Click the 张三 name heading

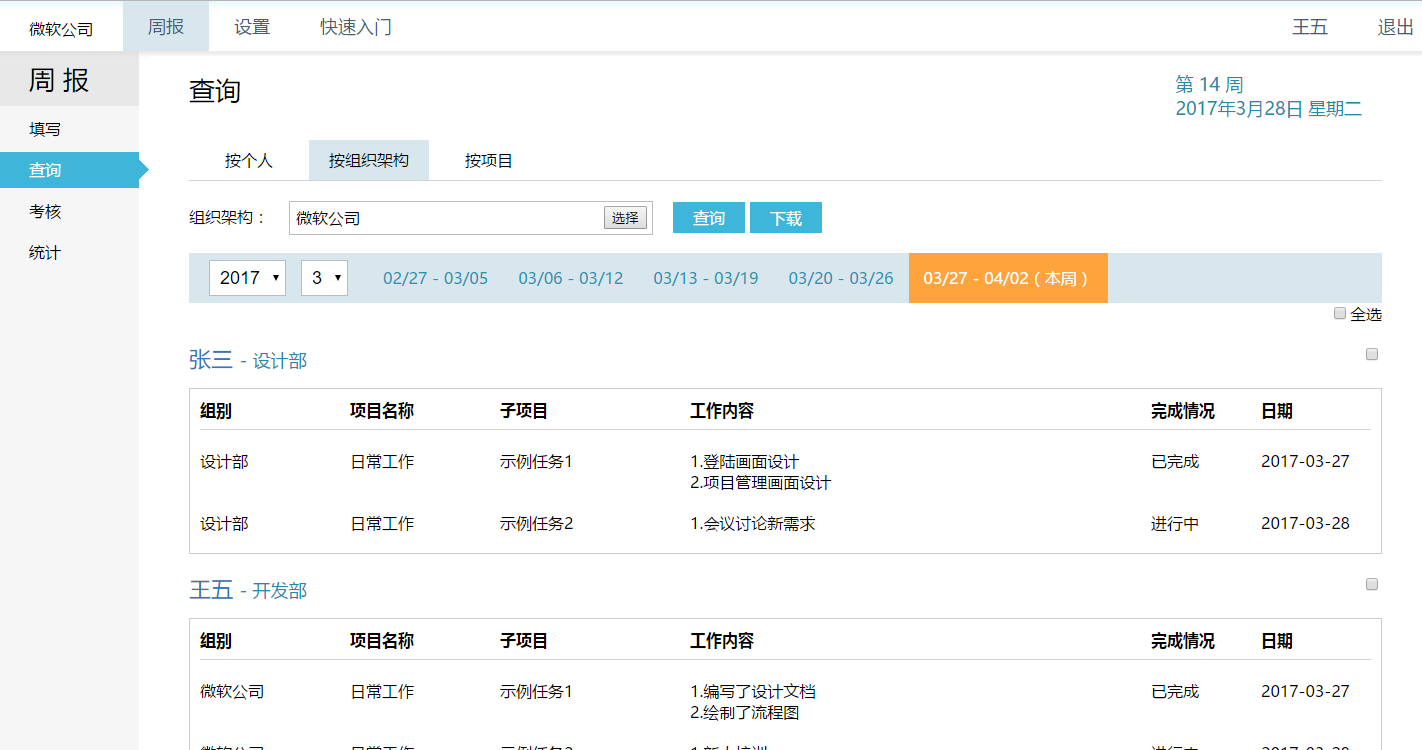tap(211, 360)
